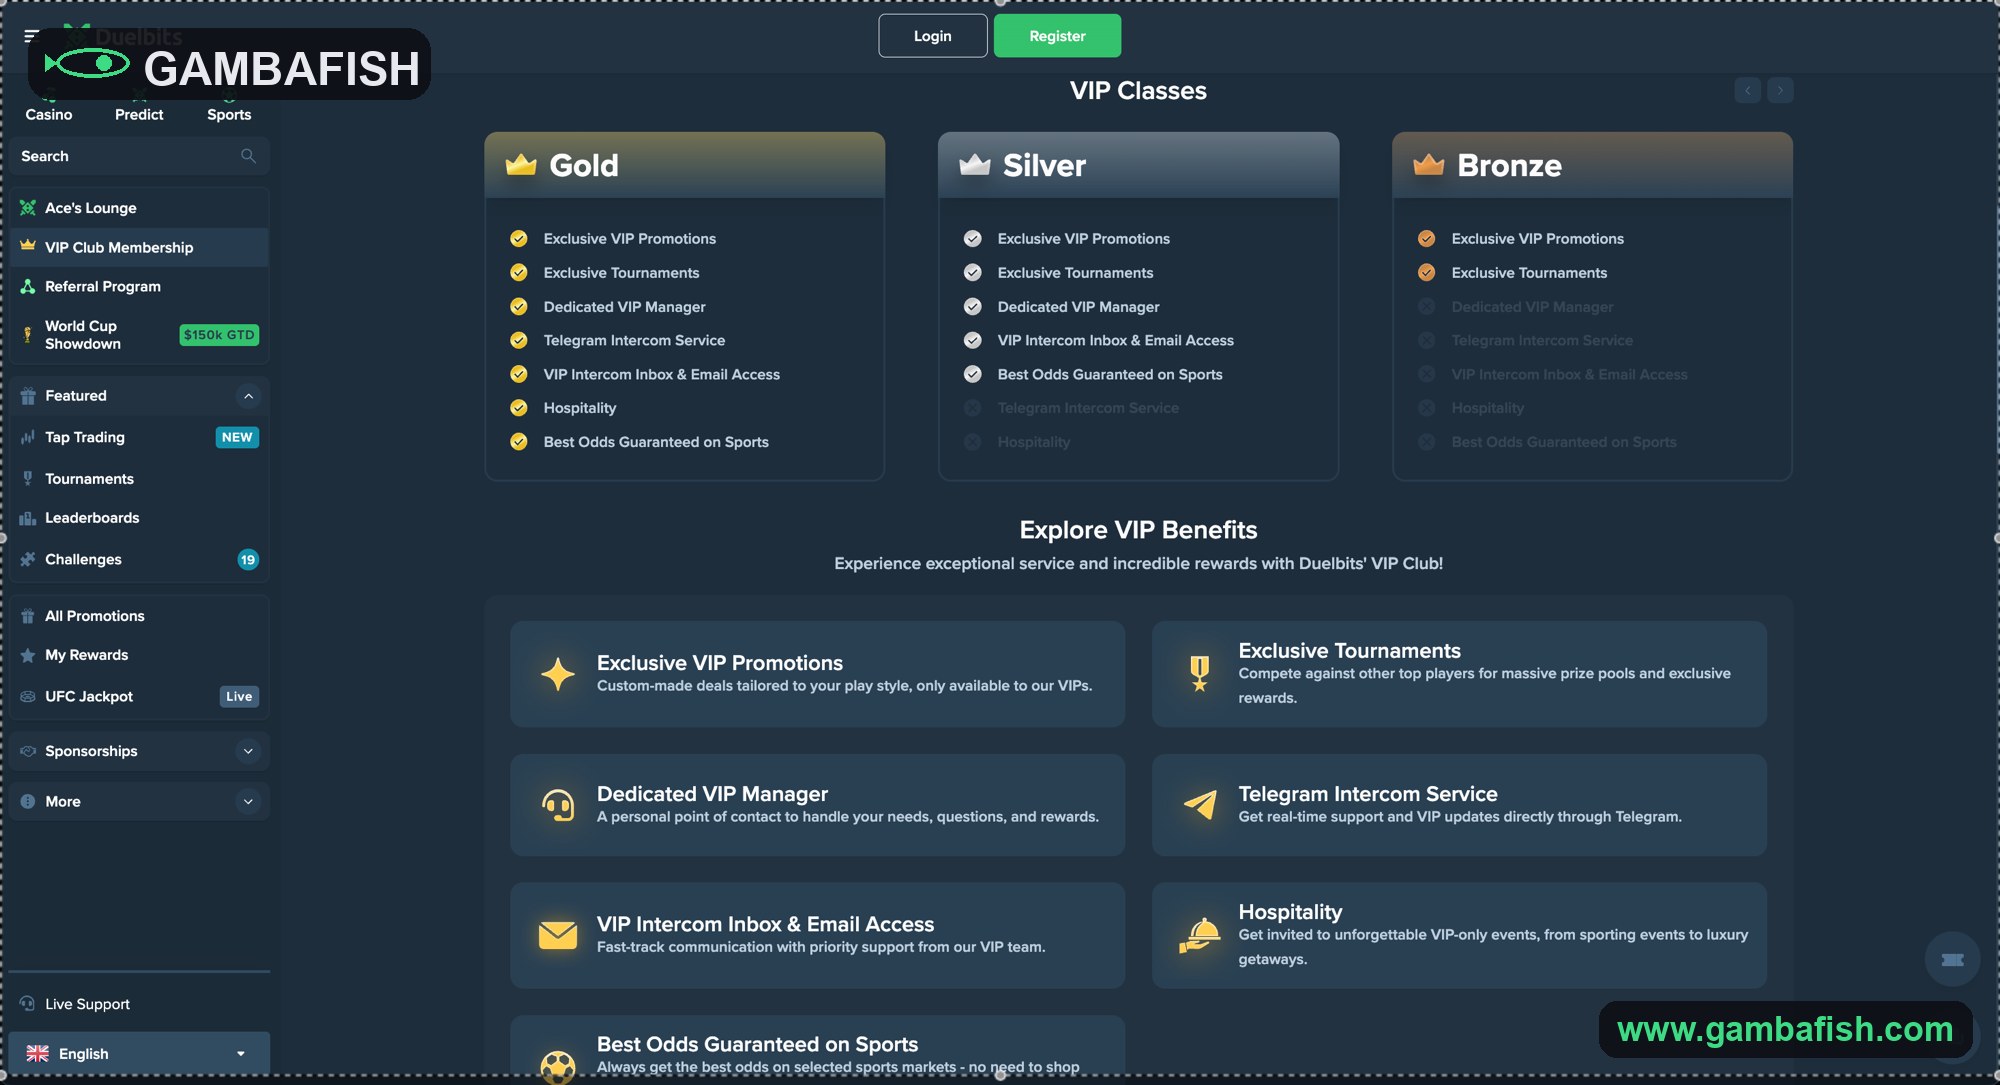Click the Live Support headset icon
The image size is (2000, 1085).
tap(28, 1003)
